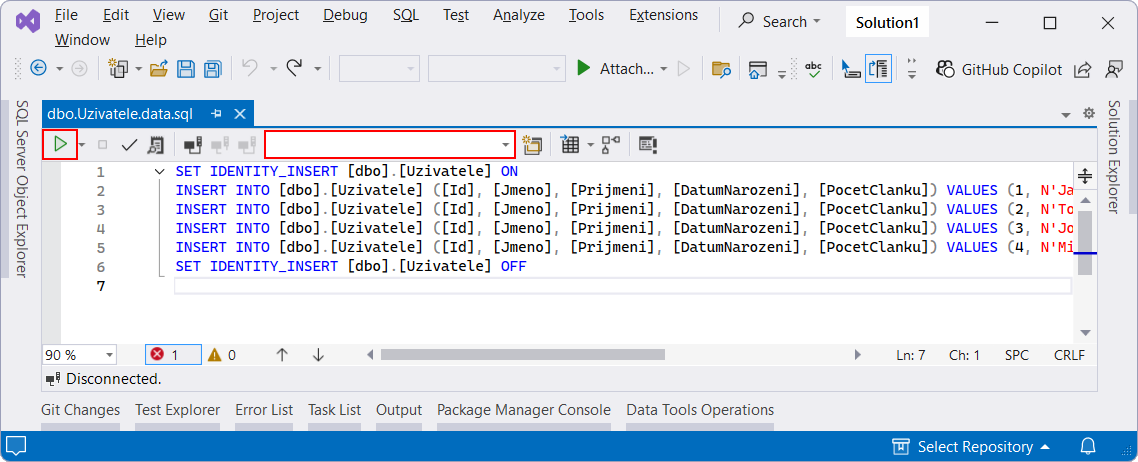1138x462 pixels.
Task: Open the Window menu
Action: pyautogui.click(x=82, y=39)
